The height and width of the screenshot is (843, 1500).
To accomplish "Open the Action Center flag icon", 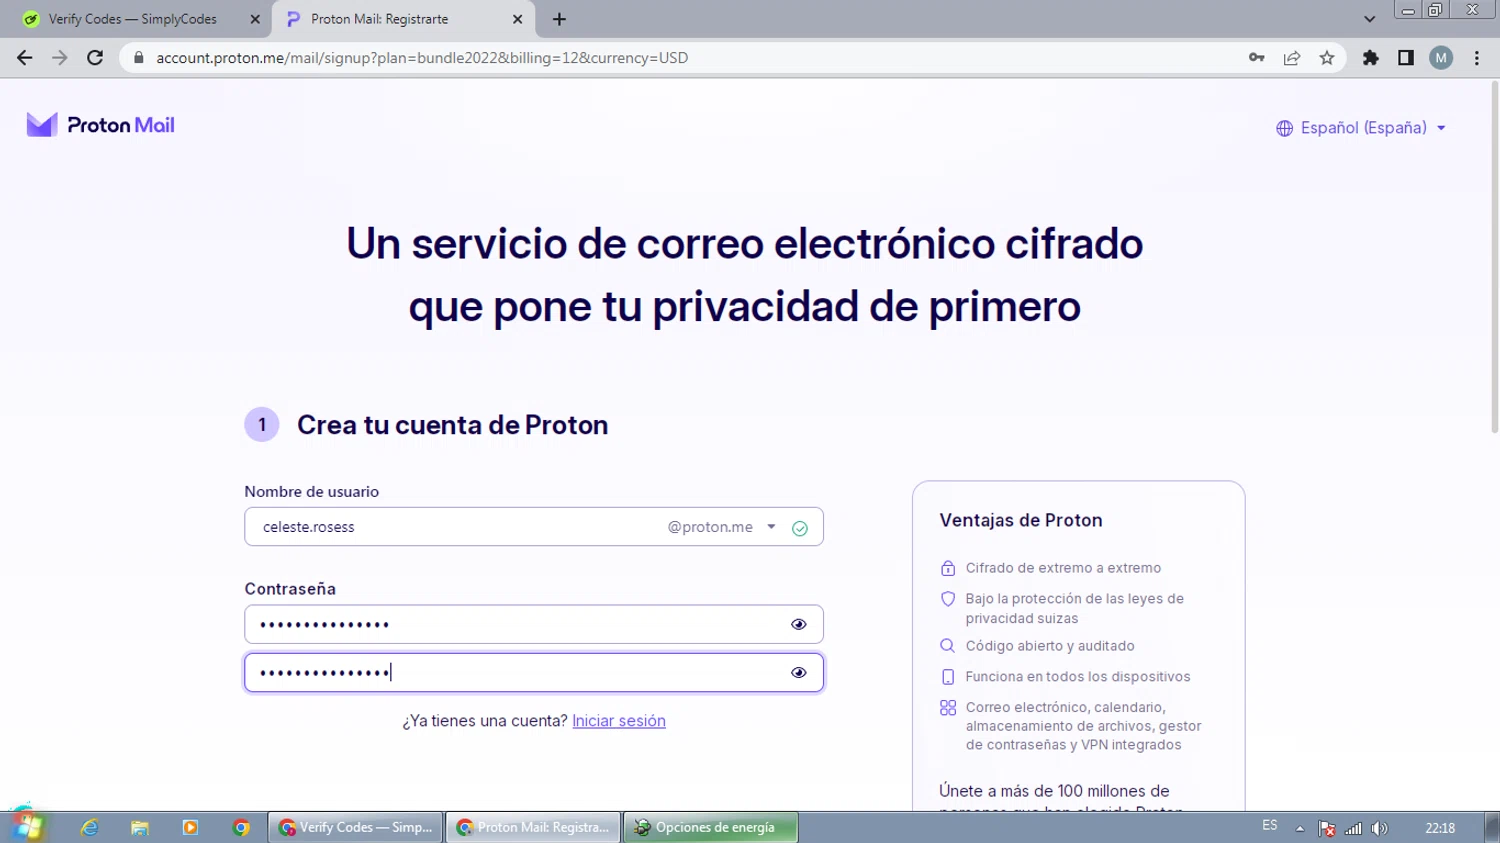I will click(1327, 828).
